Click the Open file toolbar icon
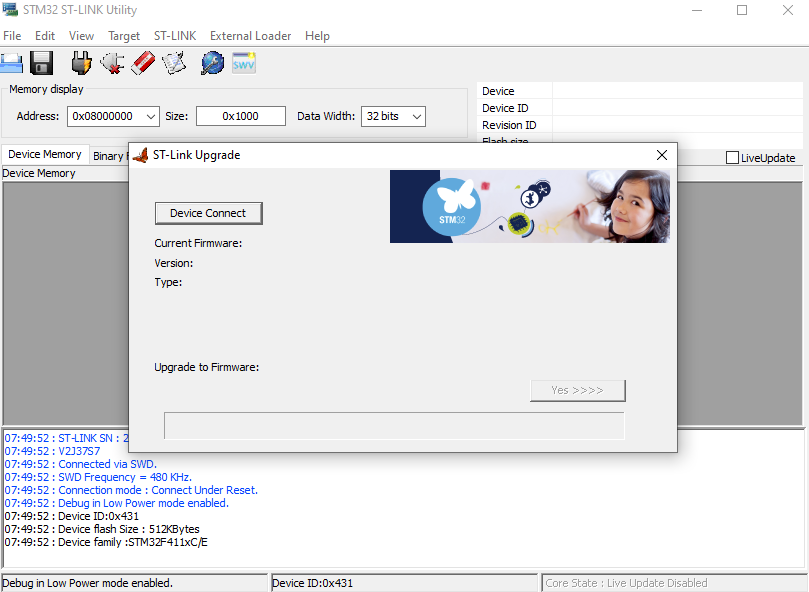 pos(11,63)
